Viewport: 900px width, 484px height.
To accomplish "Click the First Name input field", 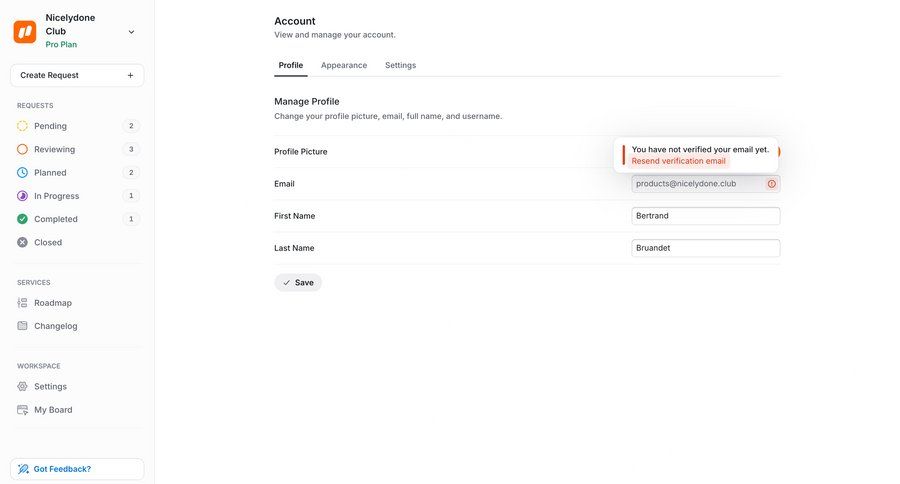I will coord(705,216).
